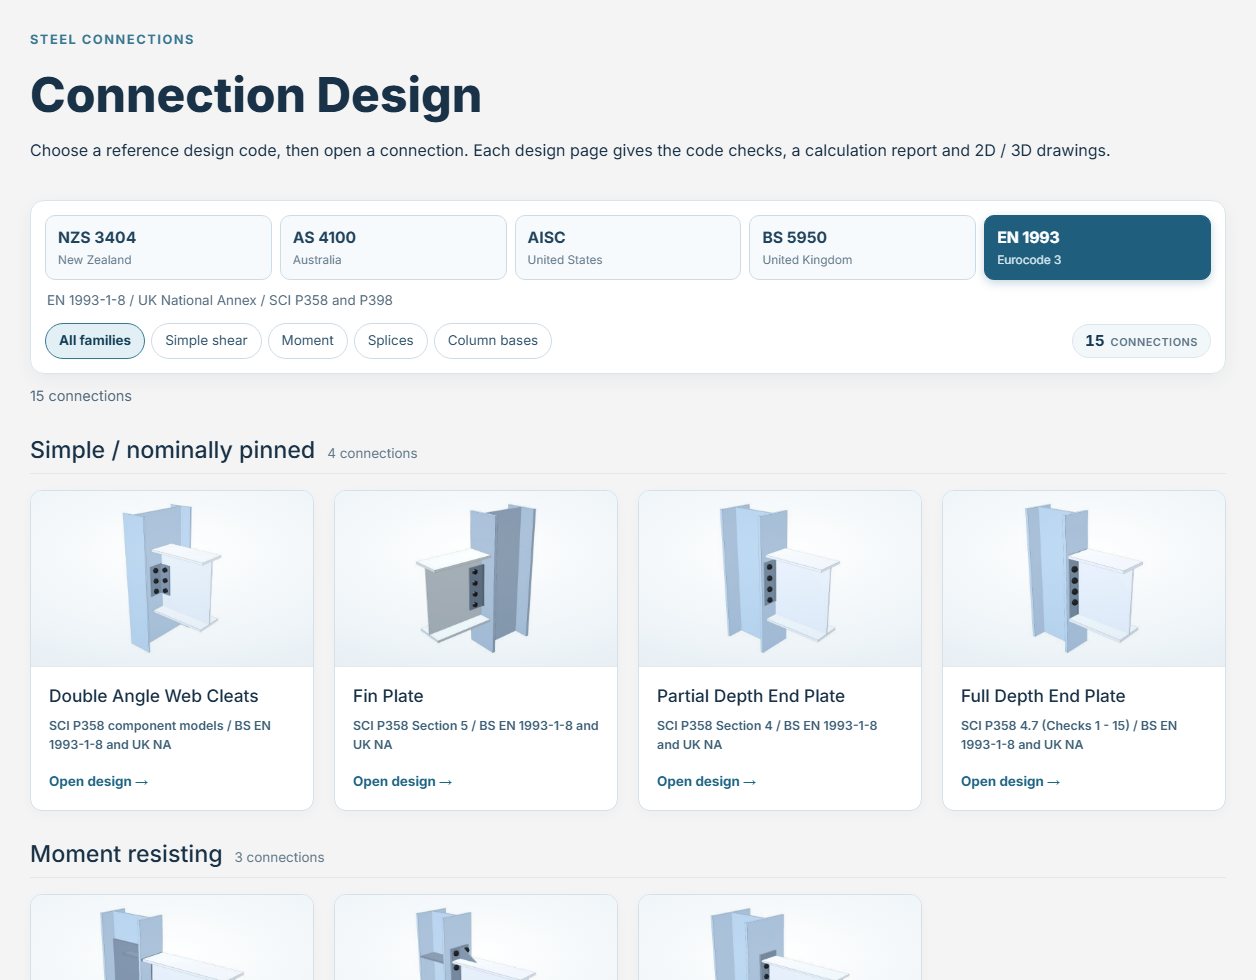Image resolution: width=1256 pixels, height=980 pixels.
Task: Select the NZS 3404 New Zealand design code
Action: click(158, 247)
